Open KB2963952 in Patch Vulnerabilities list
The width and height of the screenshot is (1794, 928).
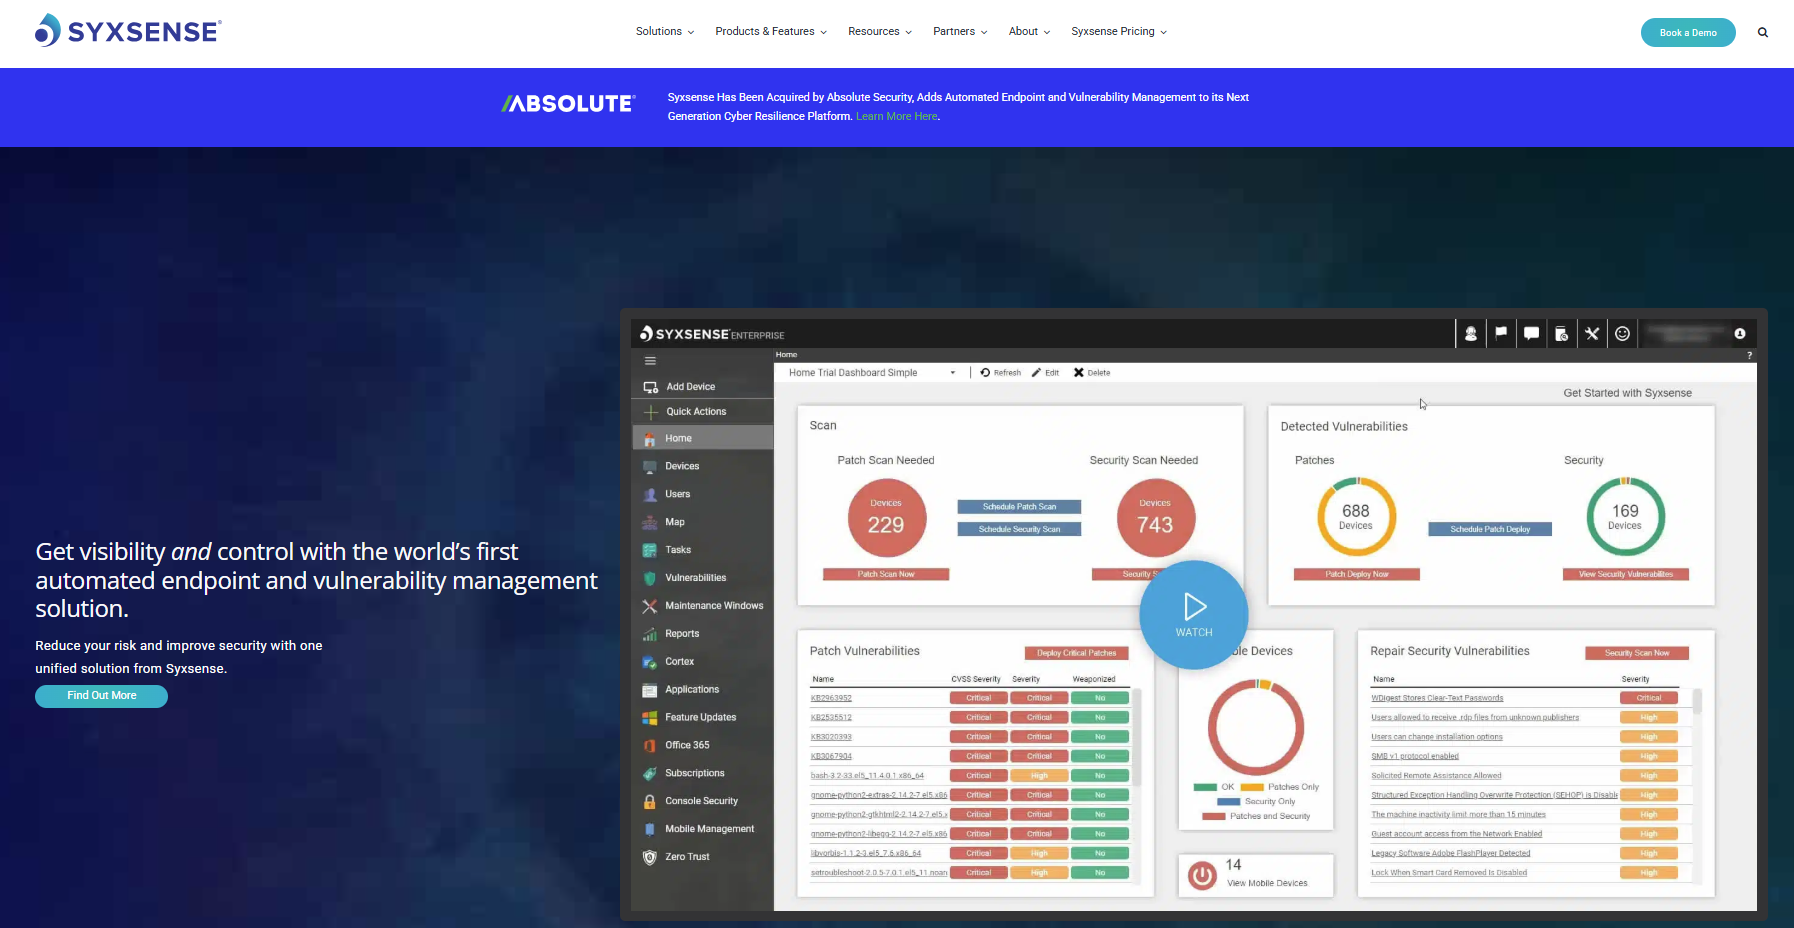[x=831, y=698]
